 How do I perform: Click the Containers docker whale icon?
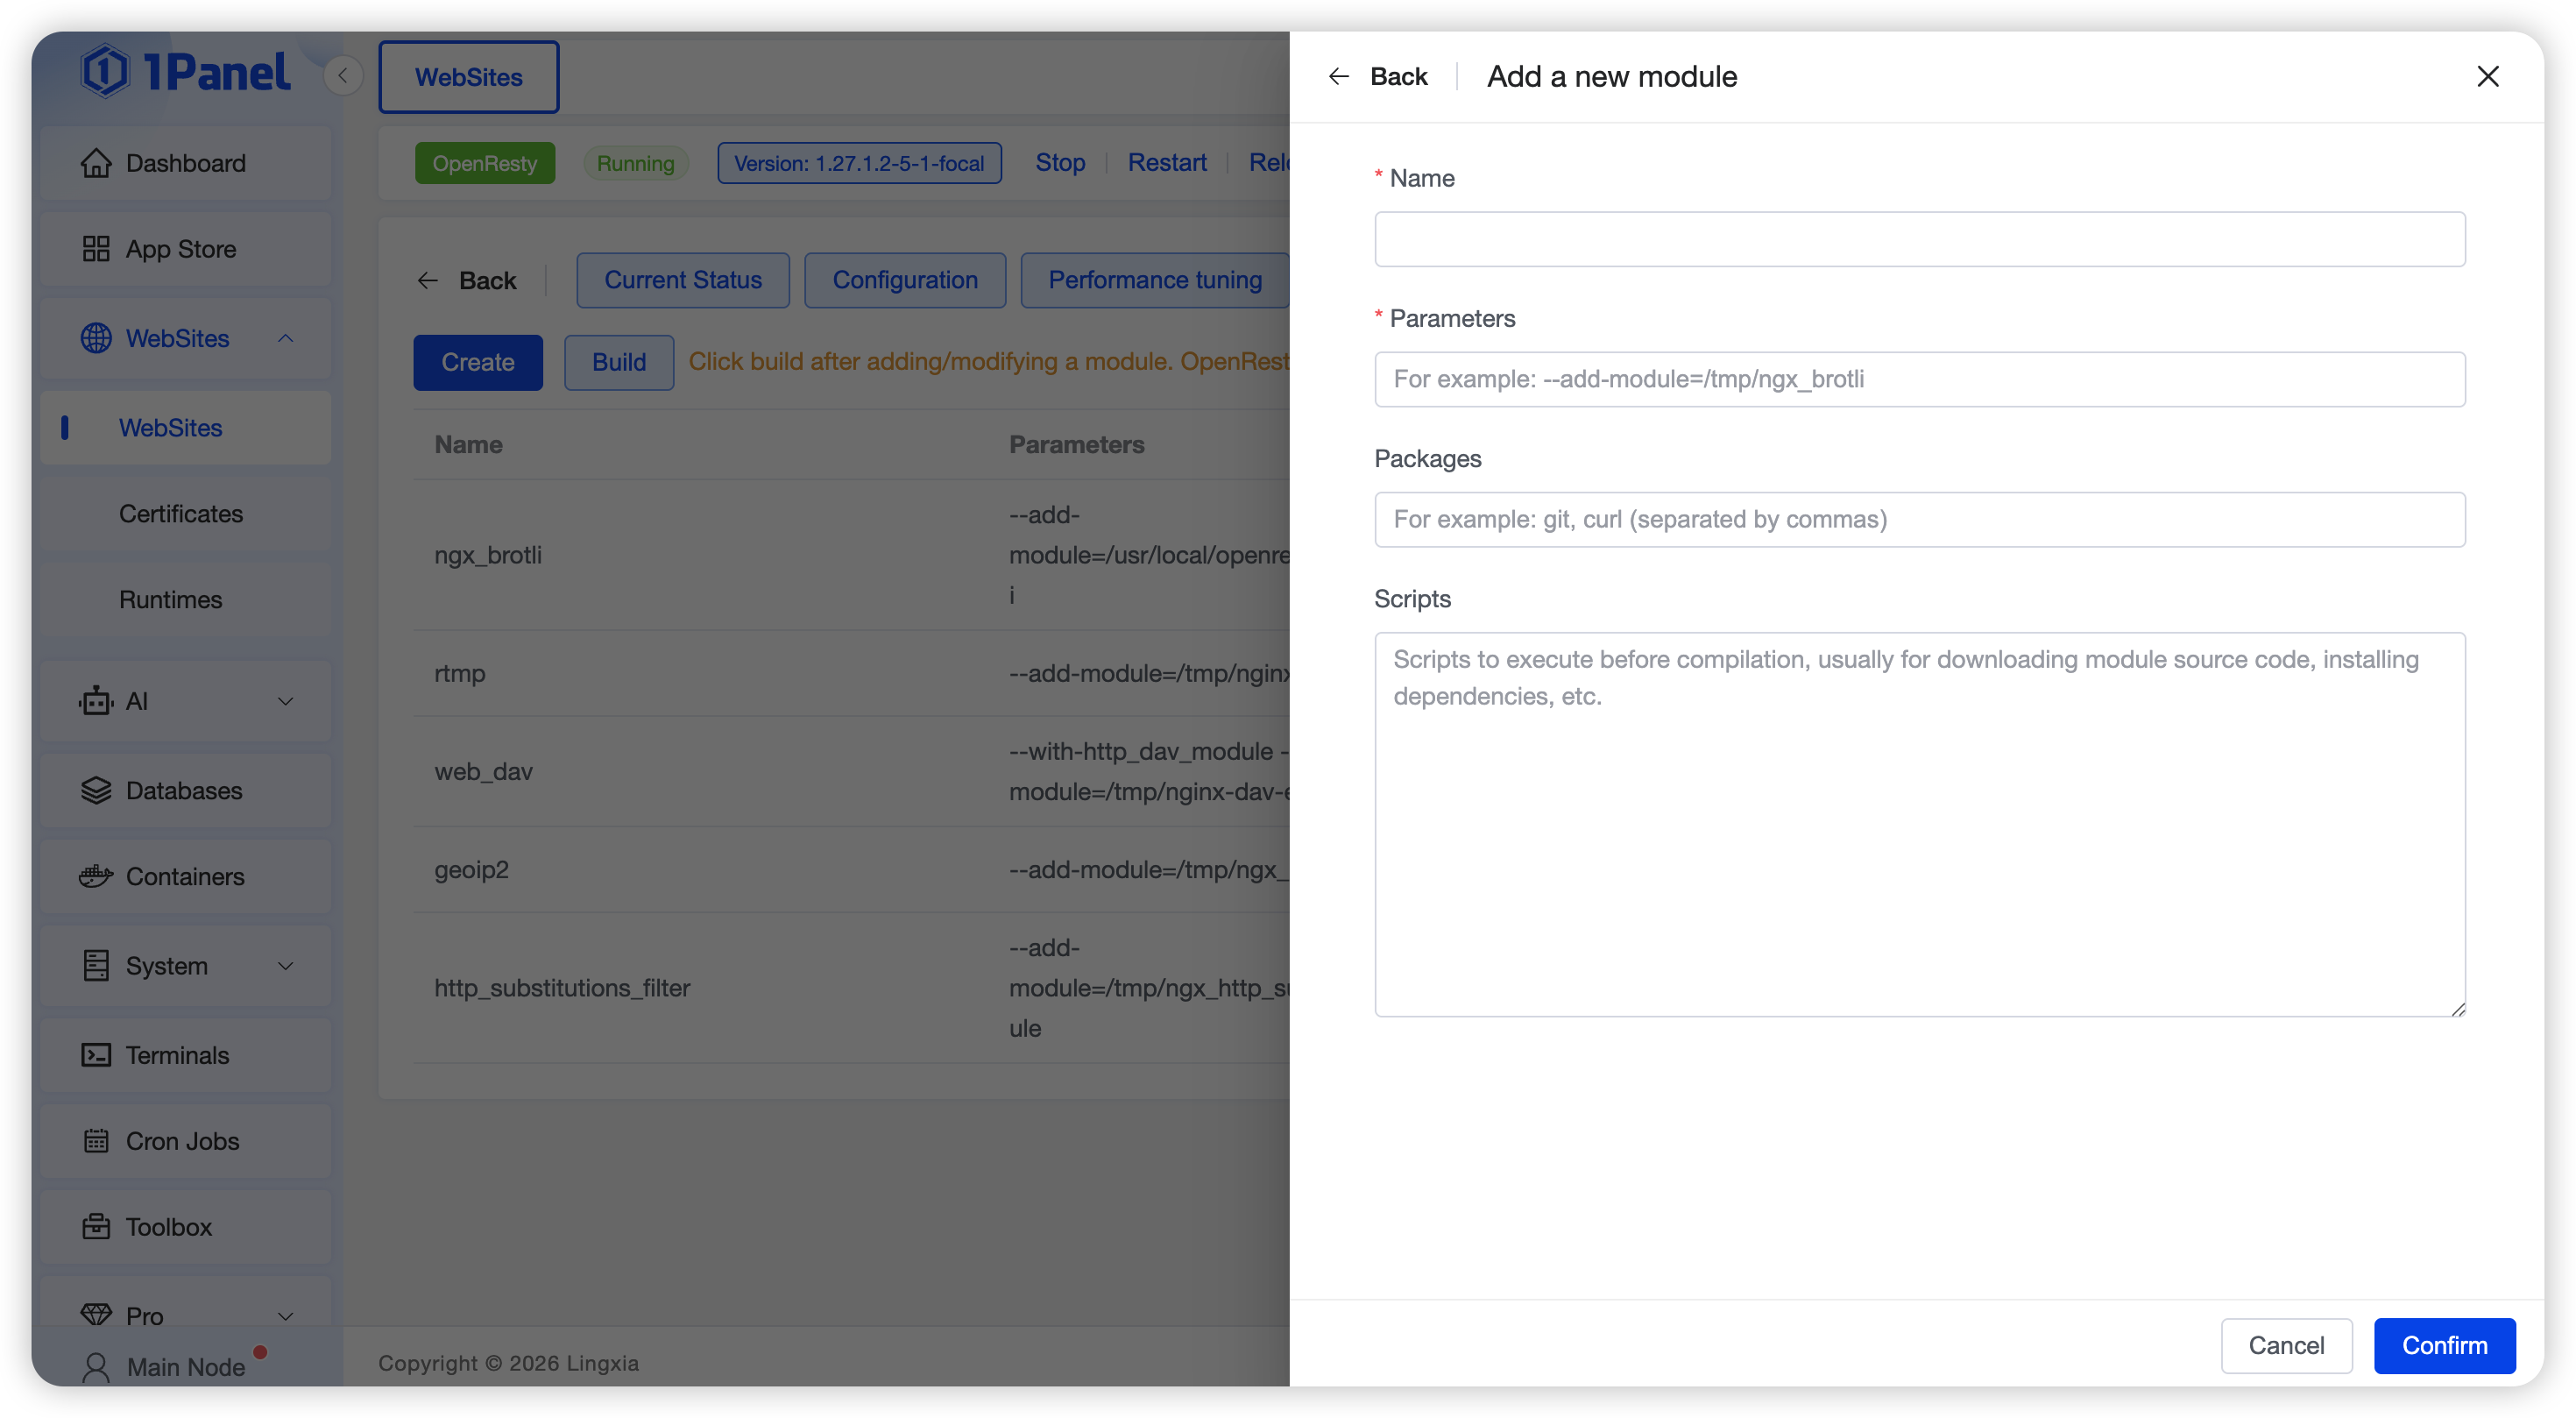(x=96, y=876)
